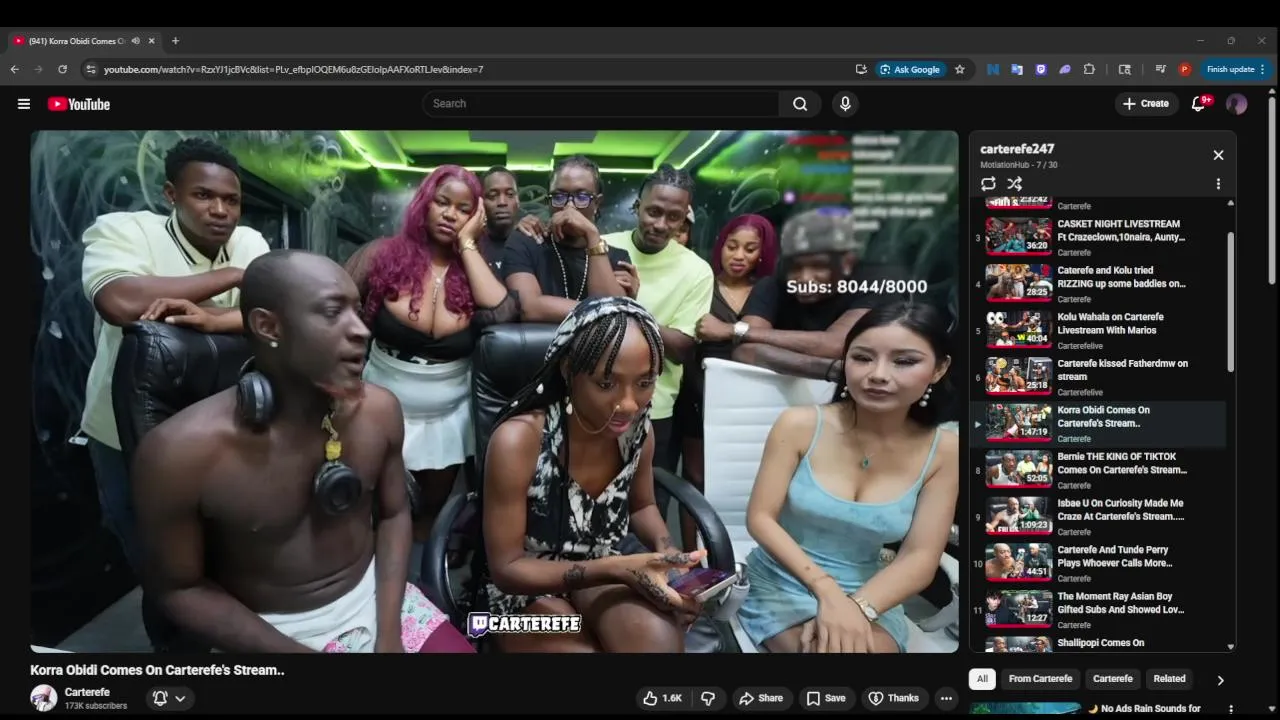The image size is (1280, 720).
Task: Click the translate extension icon
Action: coord(1017,69)
